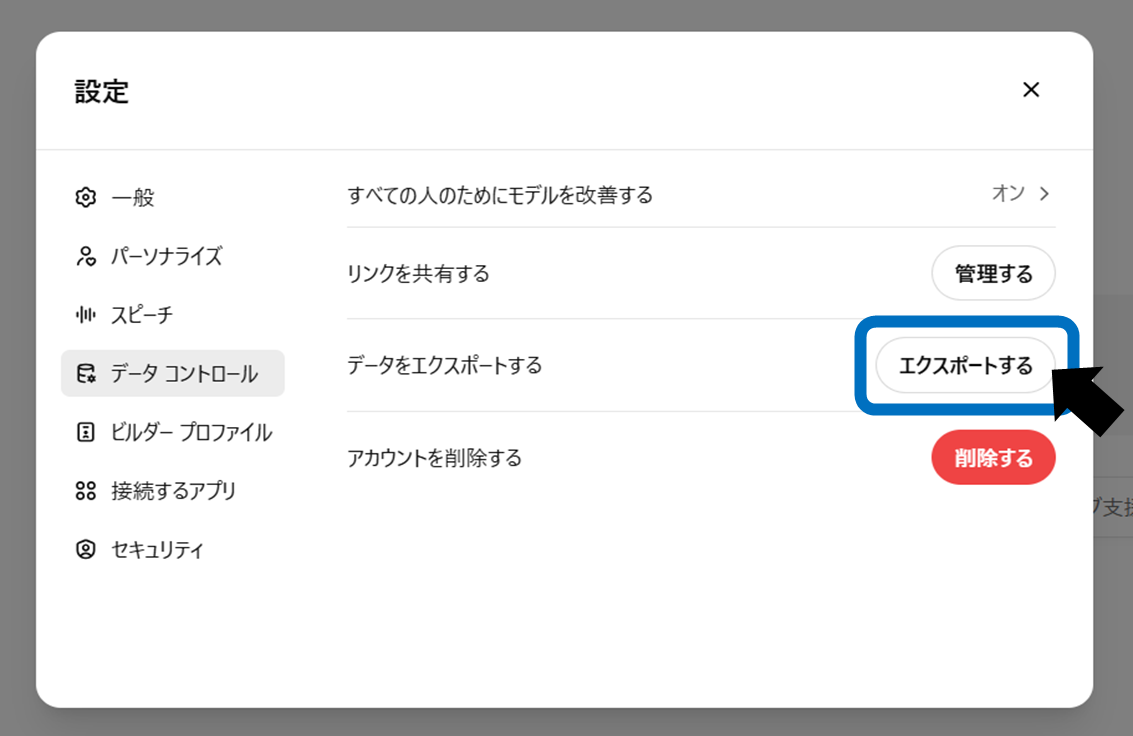The width and height of the screenshot is (1133, 736).
Task: Open the パーソナライズ section
Action: click(x=166, y=256)
